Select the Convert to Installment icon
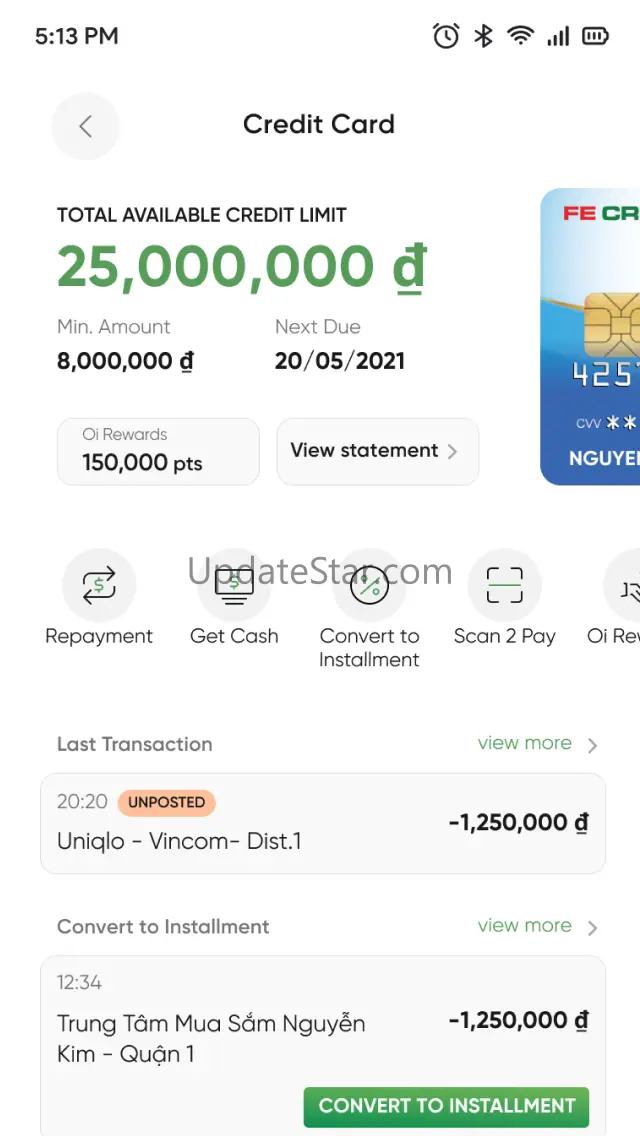The image size is (640, 1136). click(369, 585)
